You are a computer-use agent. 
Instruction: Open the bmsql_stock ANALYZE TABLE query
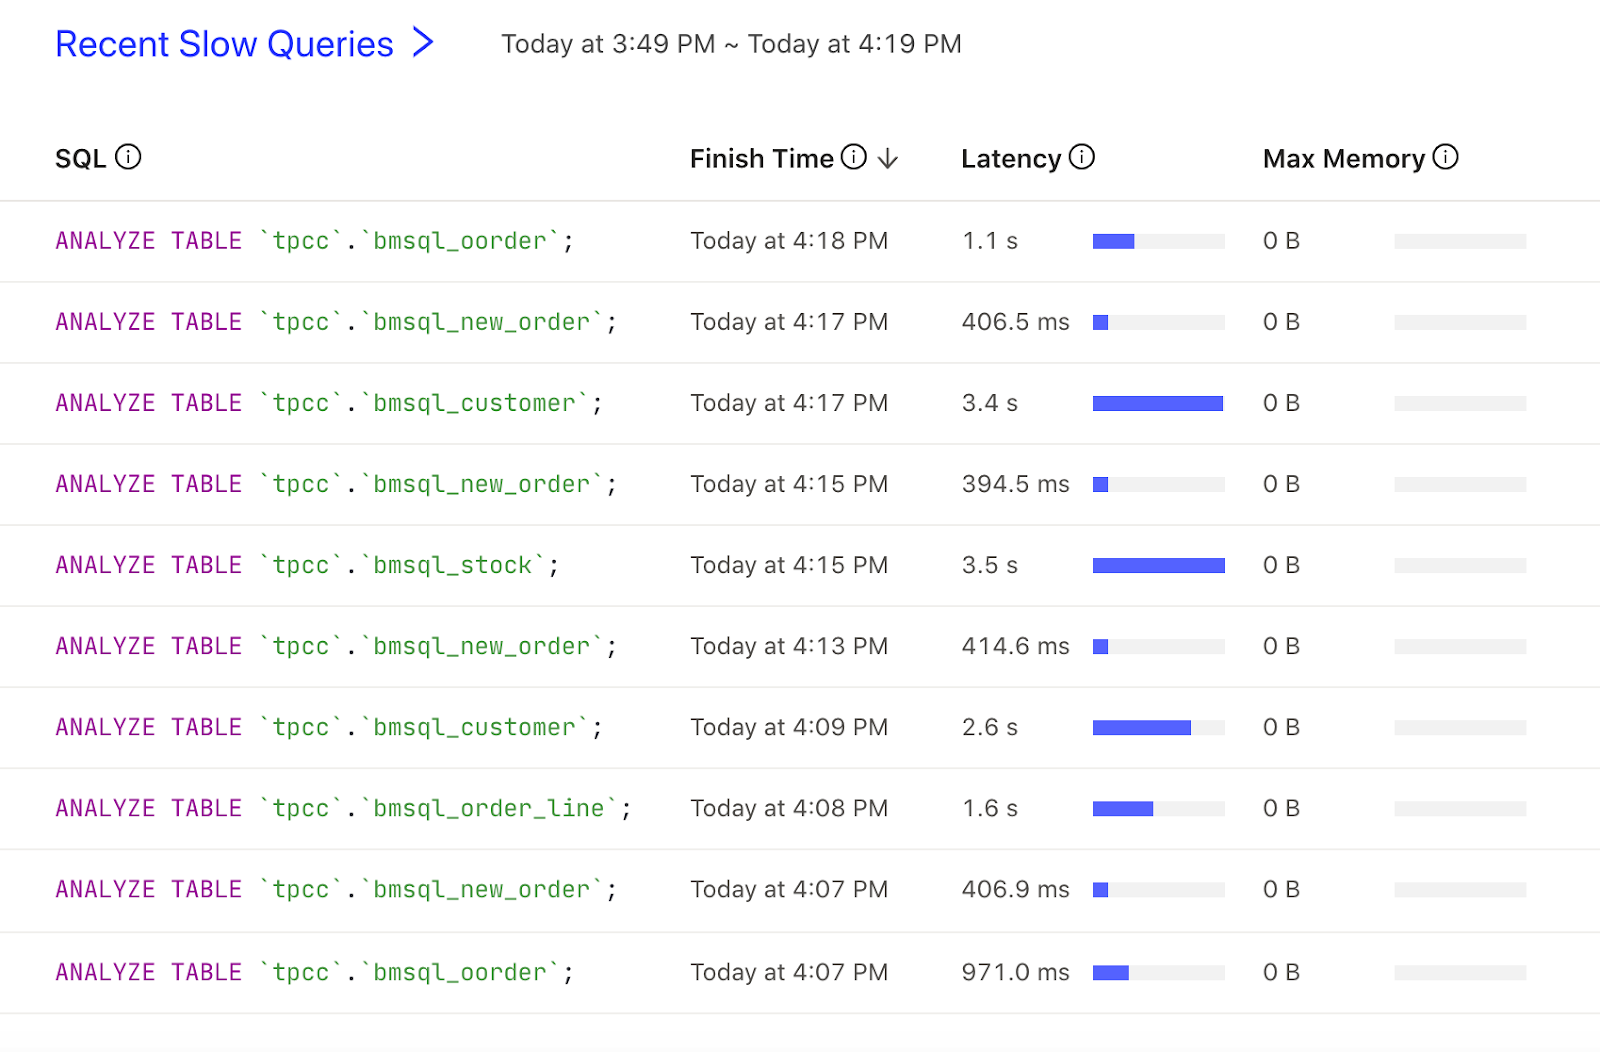click(x=307, y=565)
